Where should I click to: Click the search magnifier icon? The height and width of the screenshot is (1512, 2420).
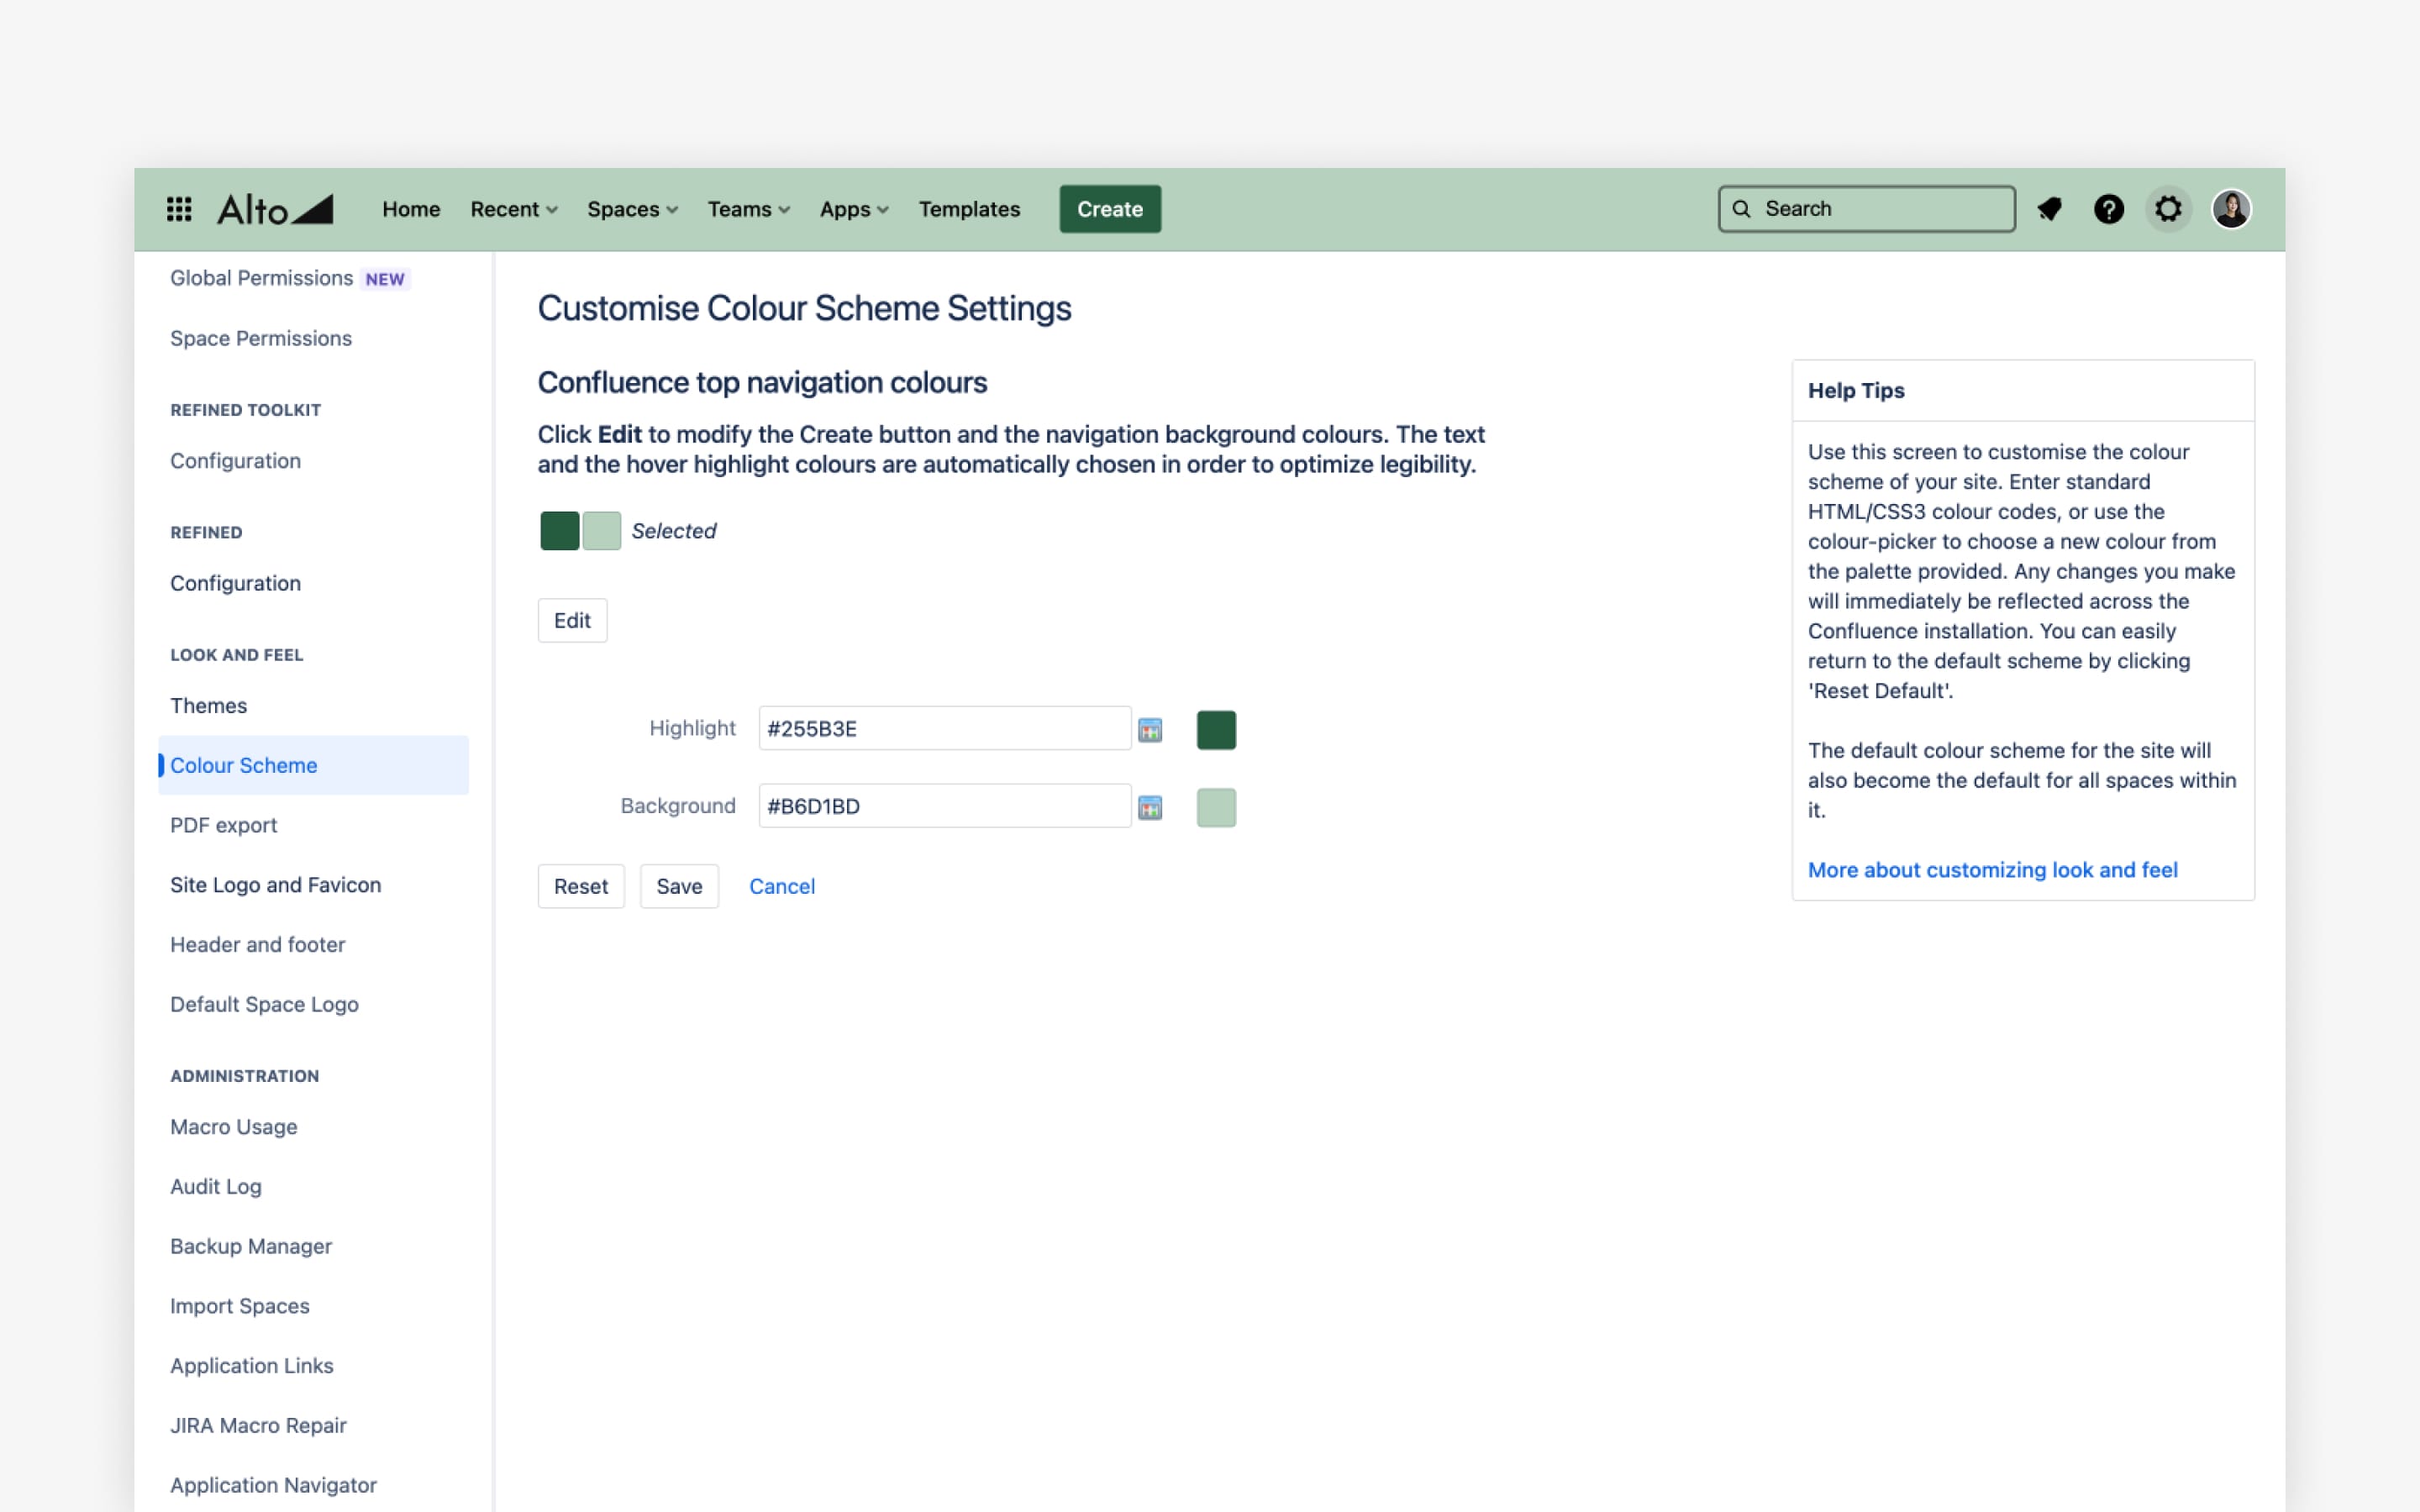coord(1742,209)
